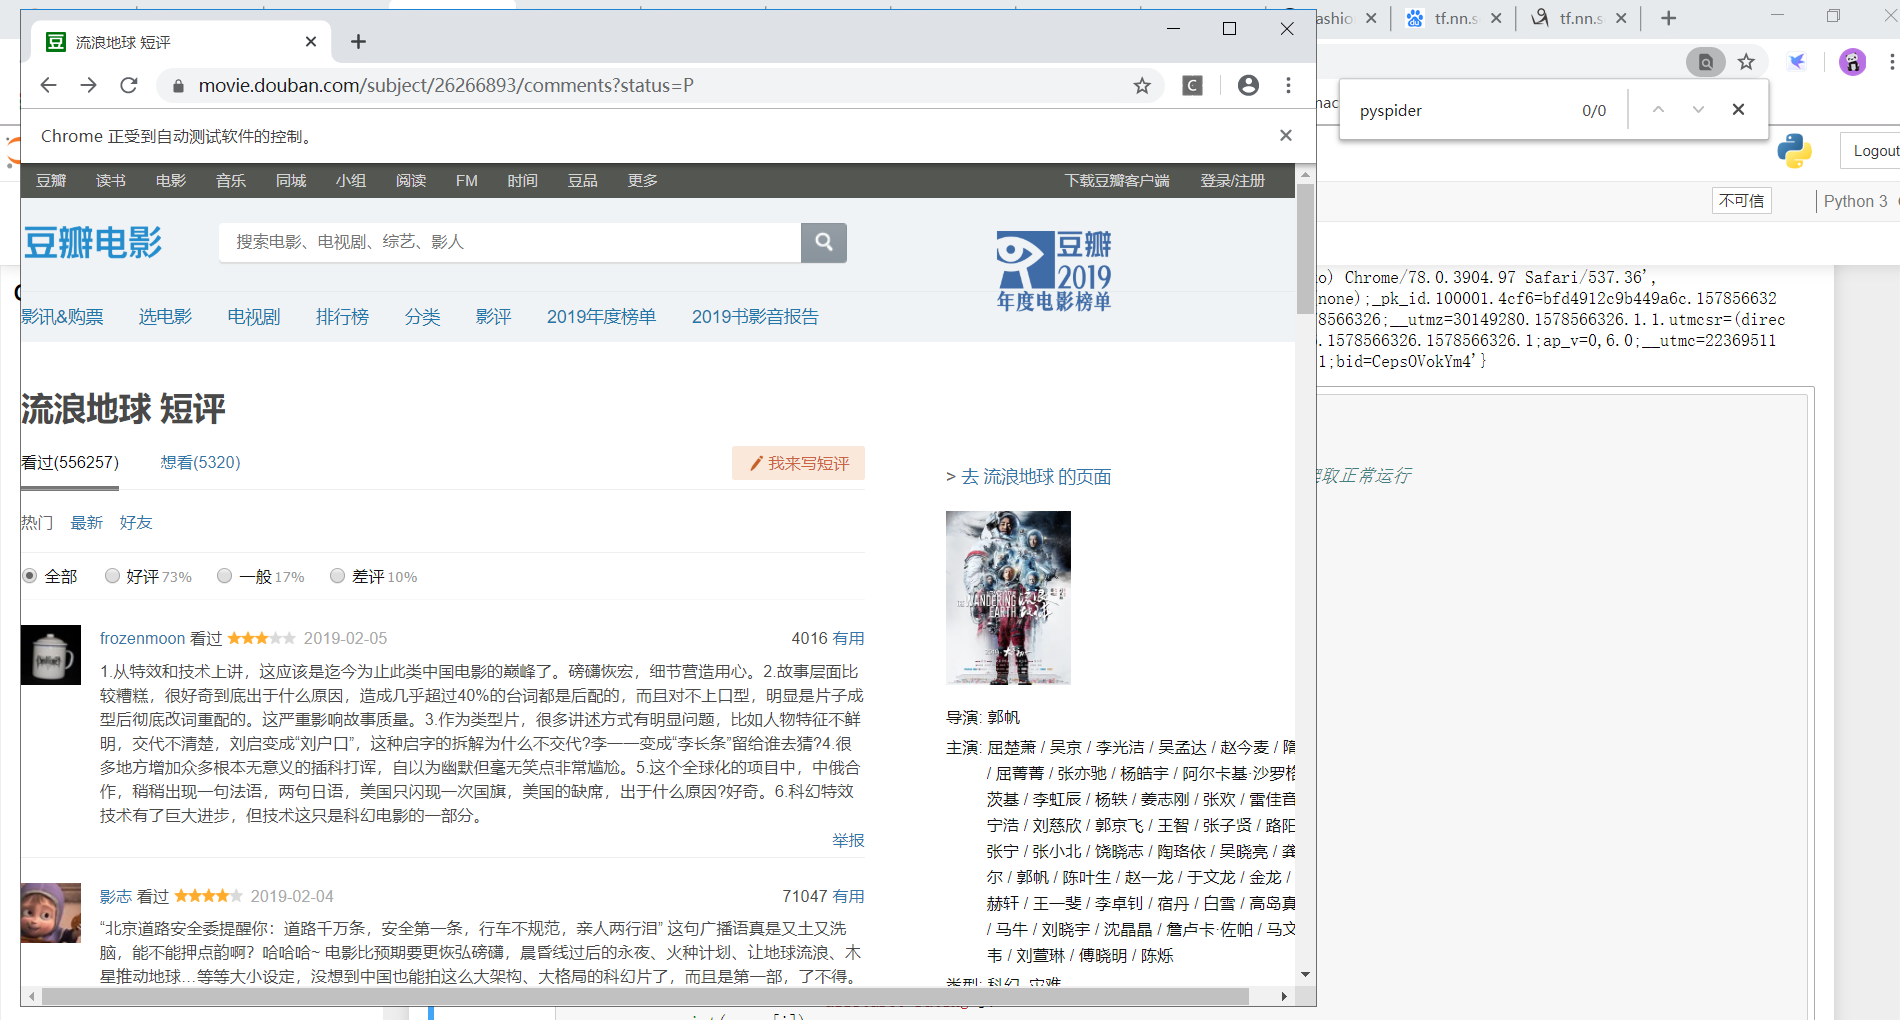Screen dimensions: 1900x1020
Task: Open the 音乐 section in top bar
Action: (231, 181)
